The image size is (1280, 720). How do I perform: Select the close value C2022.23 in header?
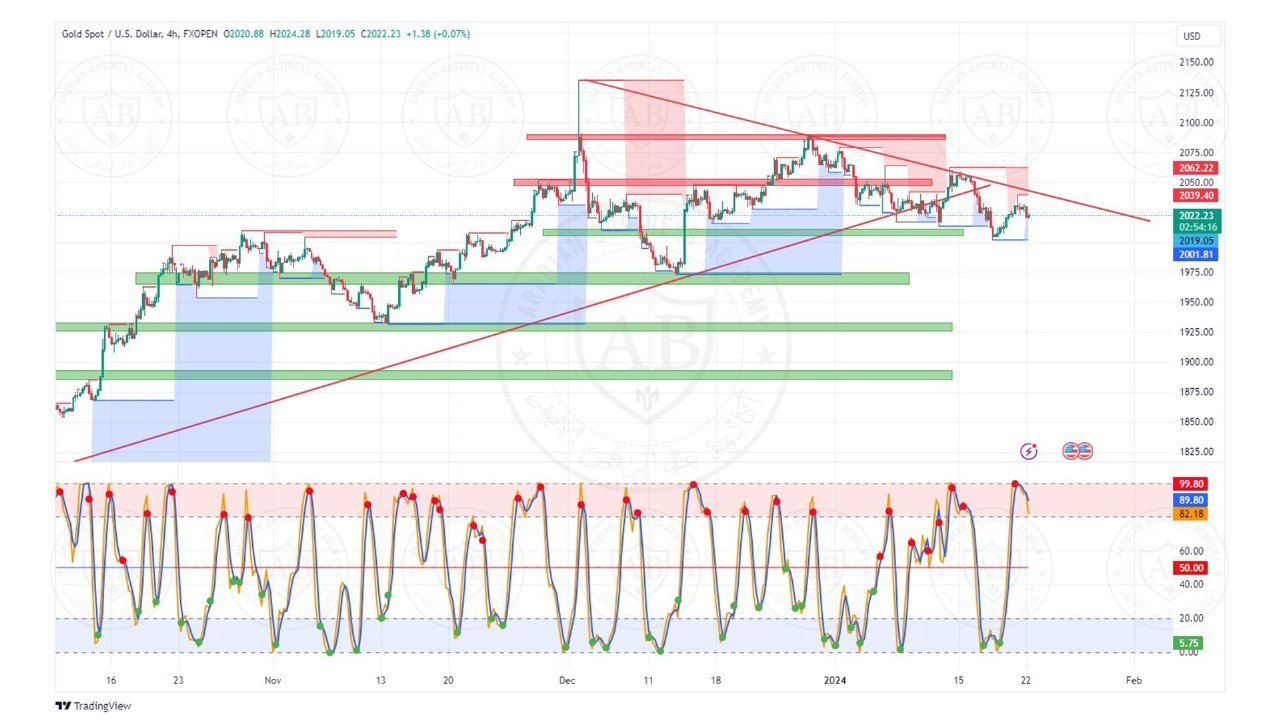tap(382, 34)
